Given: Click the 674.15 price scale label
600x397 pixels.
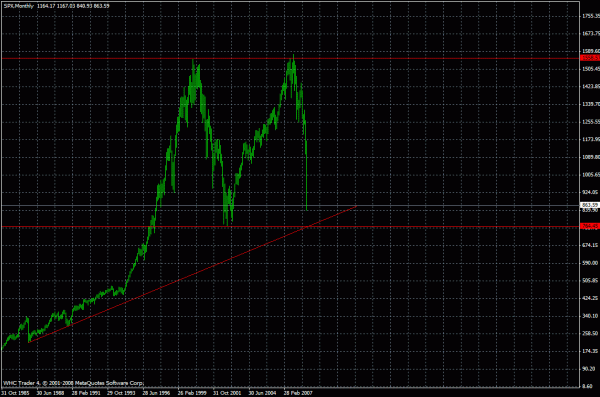Looking at the screenshot, I should tap(590, 245).
